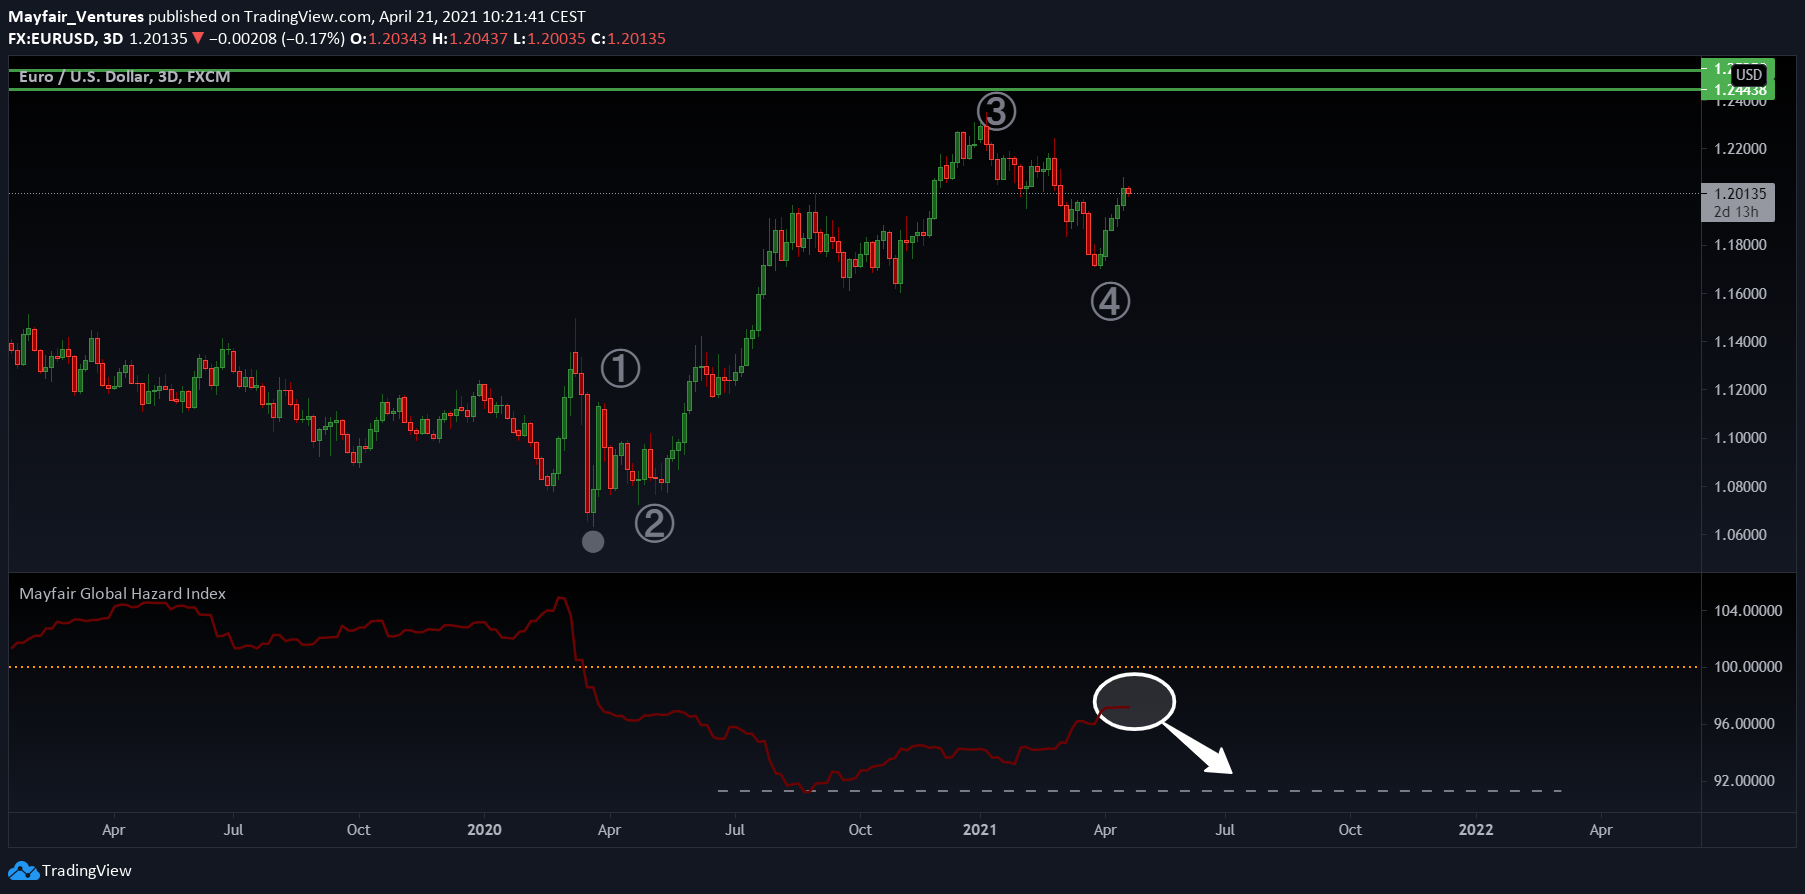Open the TradingView wordmark link

[86, 870]
